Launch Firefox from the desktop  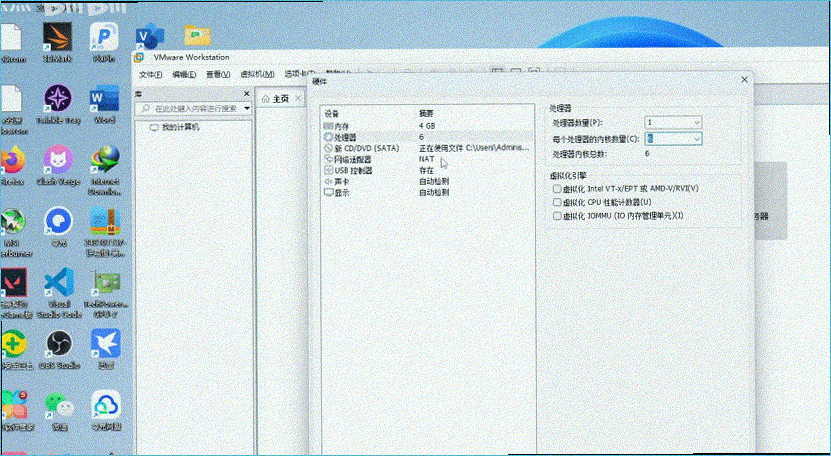12,161
